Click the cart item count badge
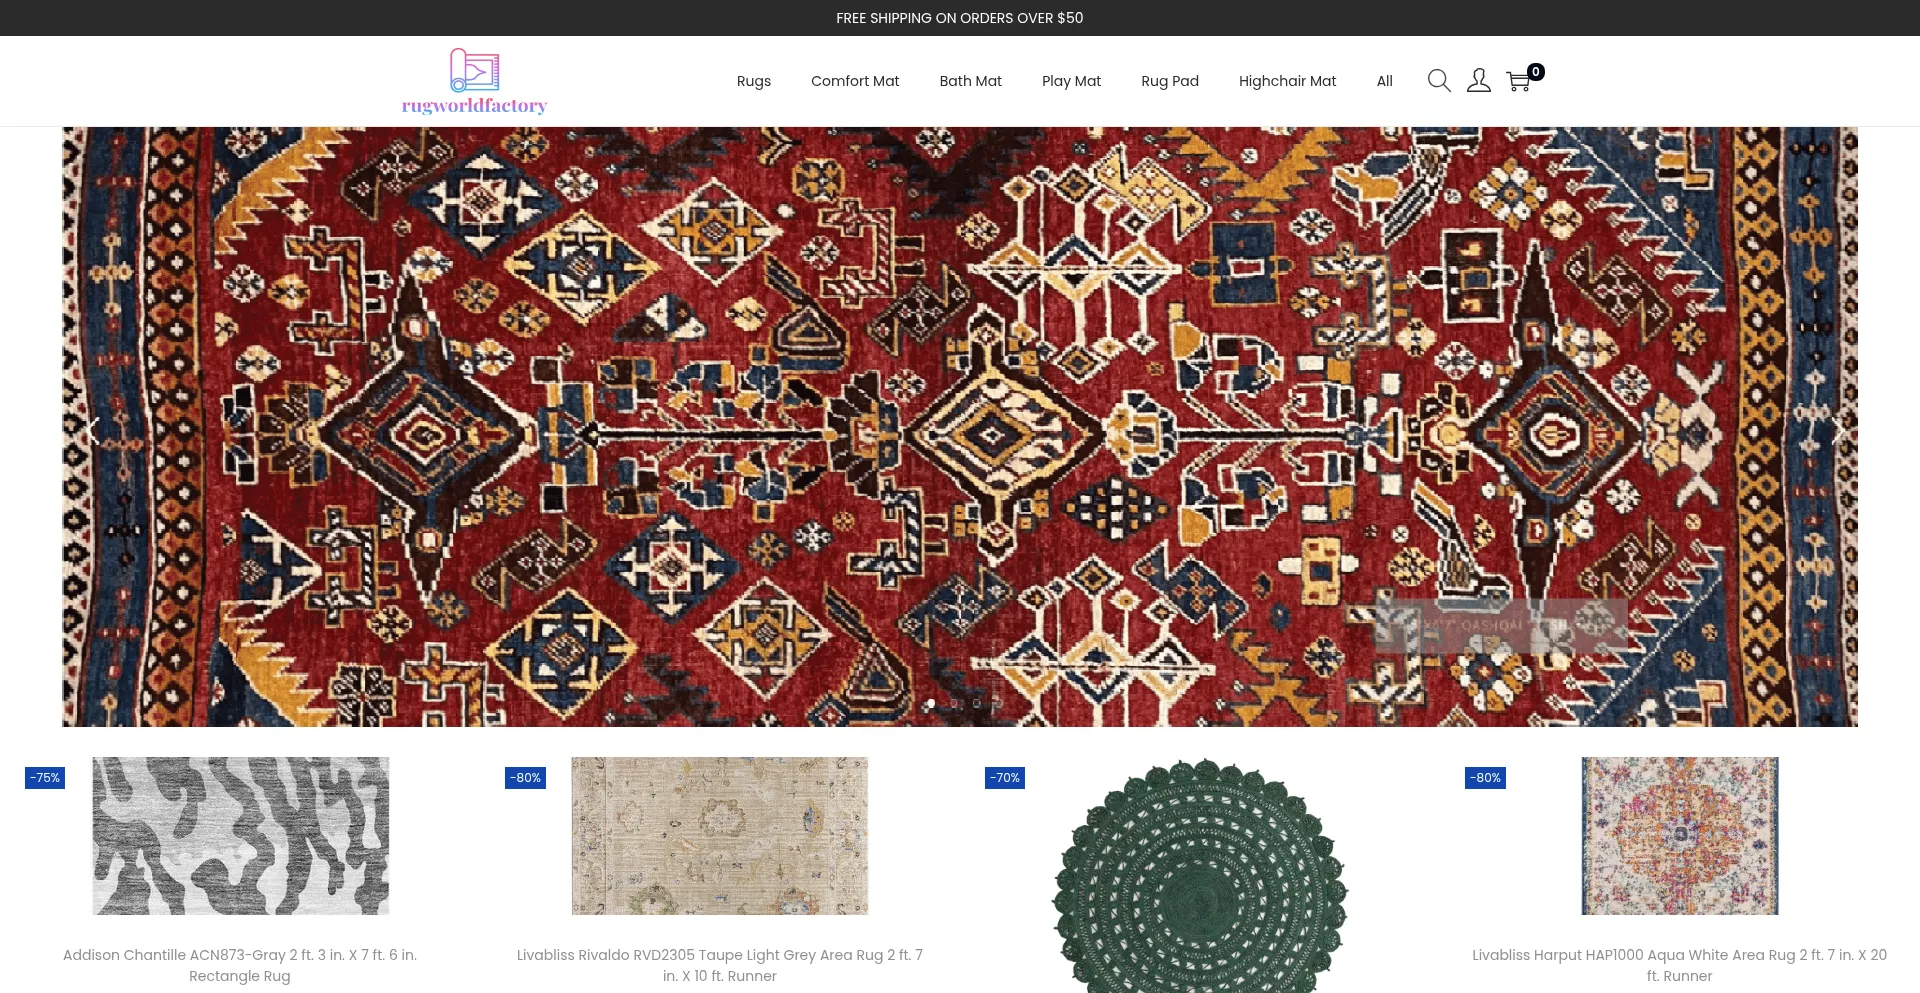1920x993 pixels. click(1536, 72)
